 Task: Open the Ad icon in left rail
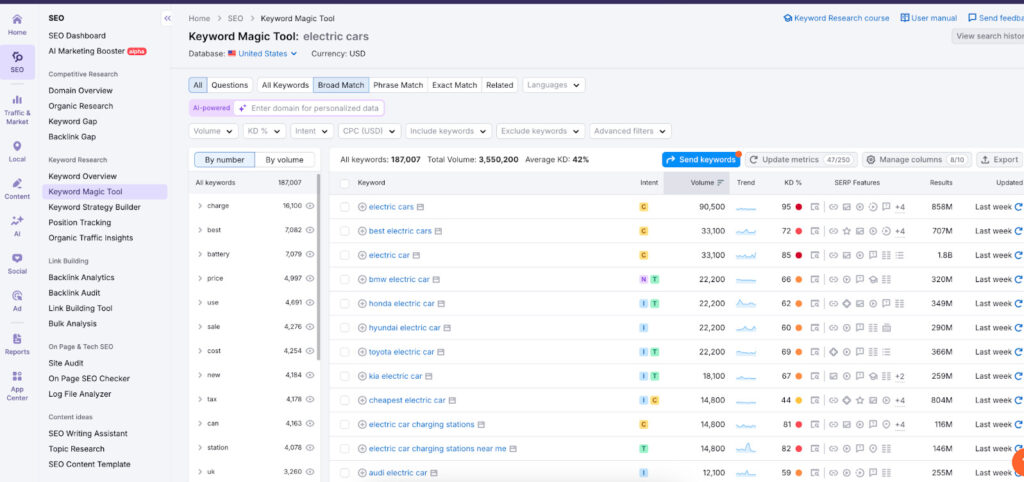17,301
